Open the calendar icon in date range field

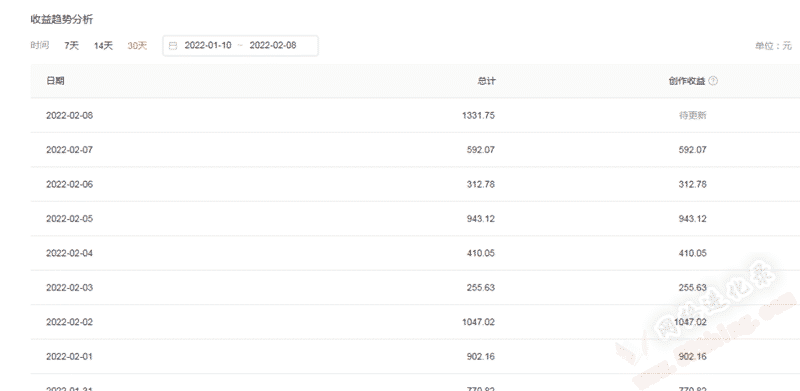pyautogui.click(x=173, y=45)
